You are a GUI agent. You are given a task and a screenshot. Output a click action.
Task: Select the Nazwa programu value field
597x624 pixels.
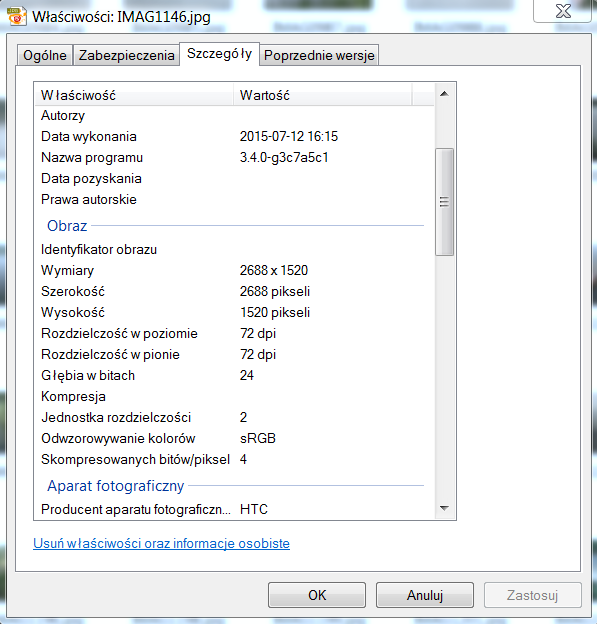coord(334,158)
